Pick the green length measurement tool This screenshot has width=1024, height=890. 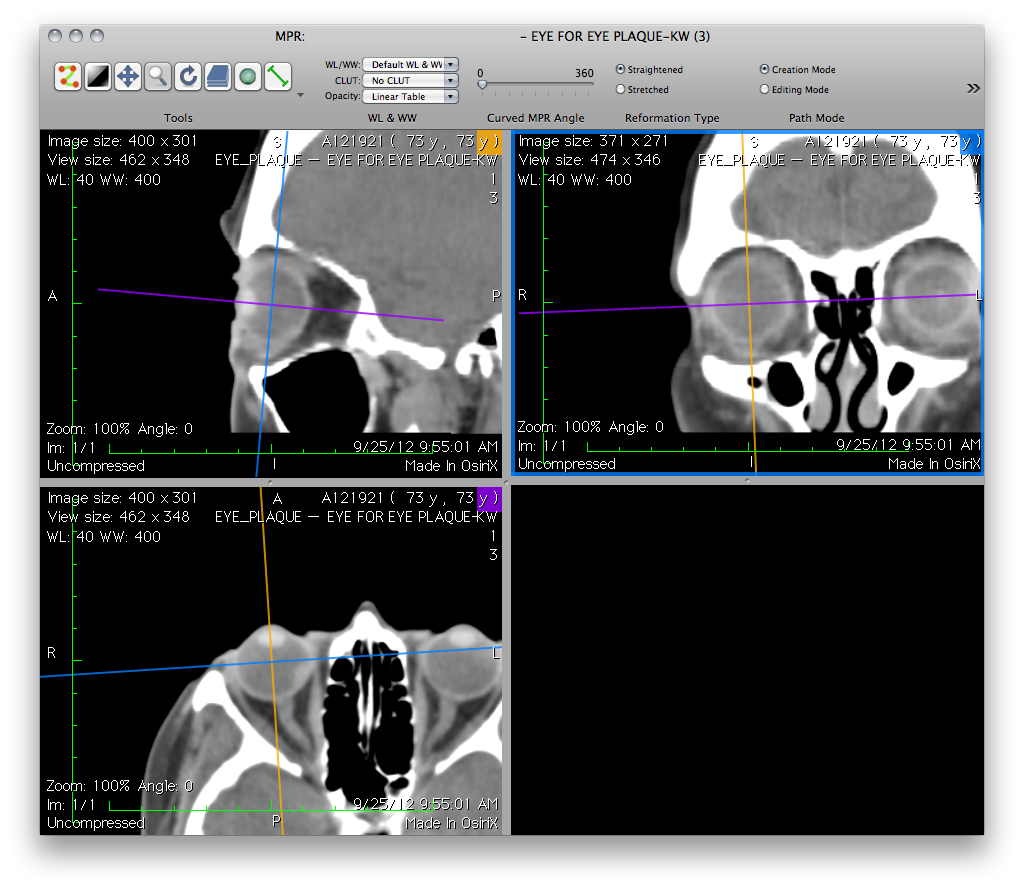(277, 76)
